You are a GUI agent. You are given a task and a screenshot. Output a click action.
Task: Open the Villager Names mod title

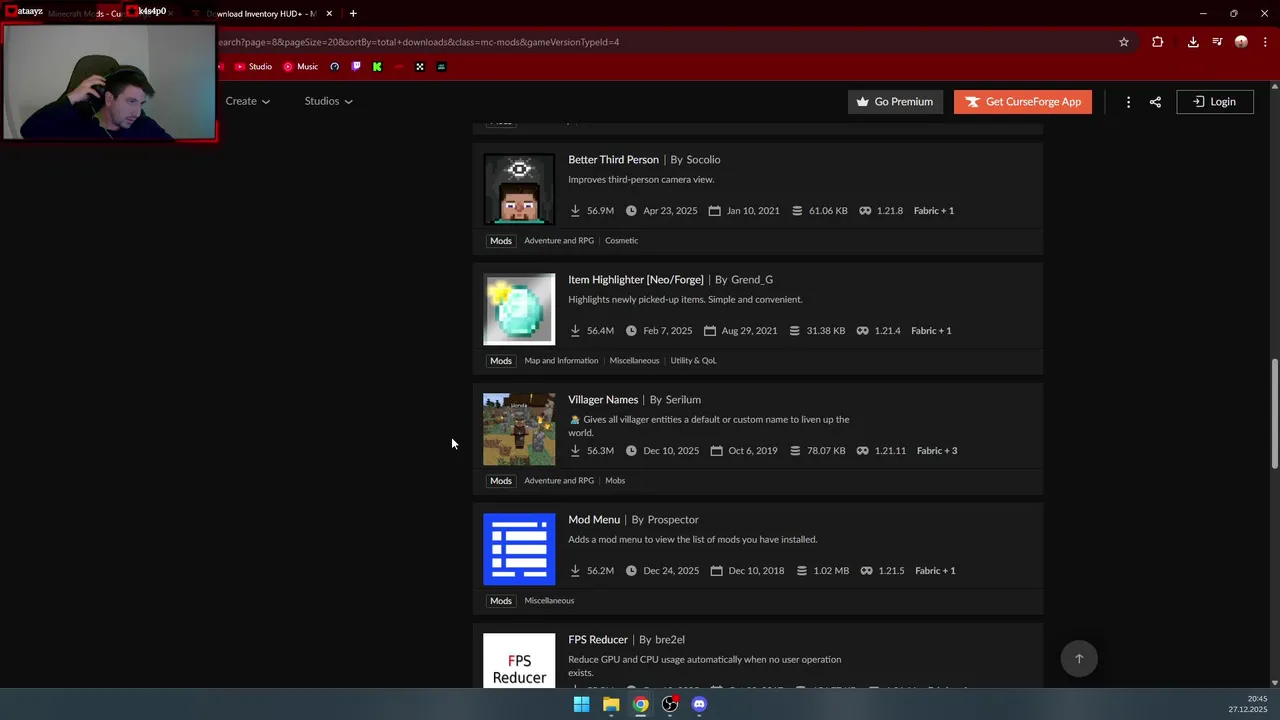point(603,400)
